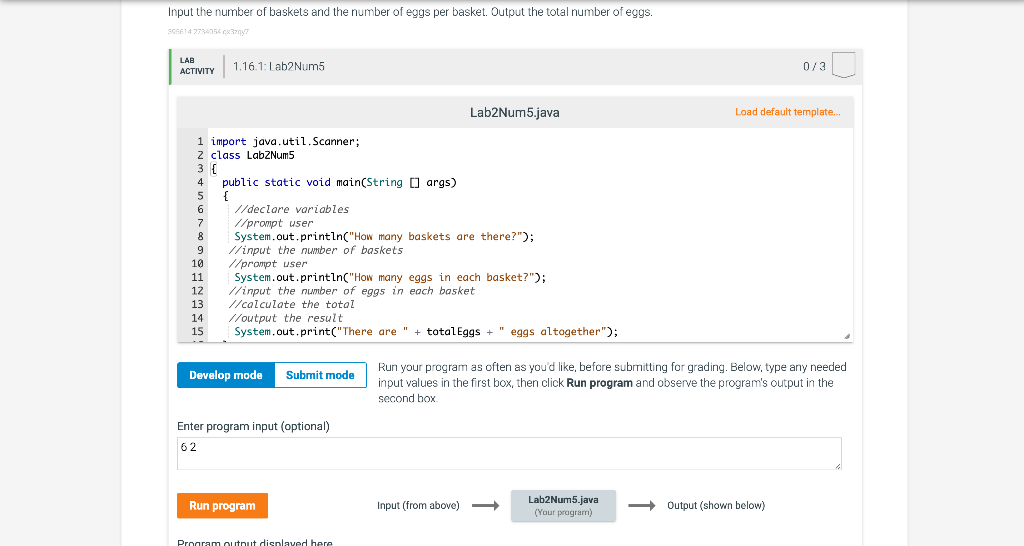
Task: Click the //prompt user comment on line 10
Action: 268,264
